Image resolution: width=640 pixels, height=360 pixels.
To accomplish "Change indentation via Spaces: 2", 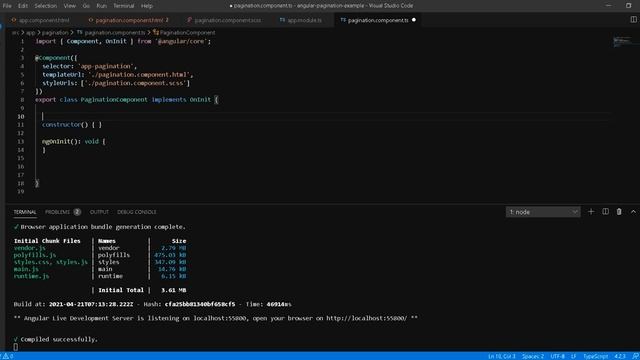I will 533,356.
